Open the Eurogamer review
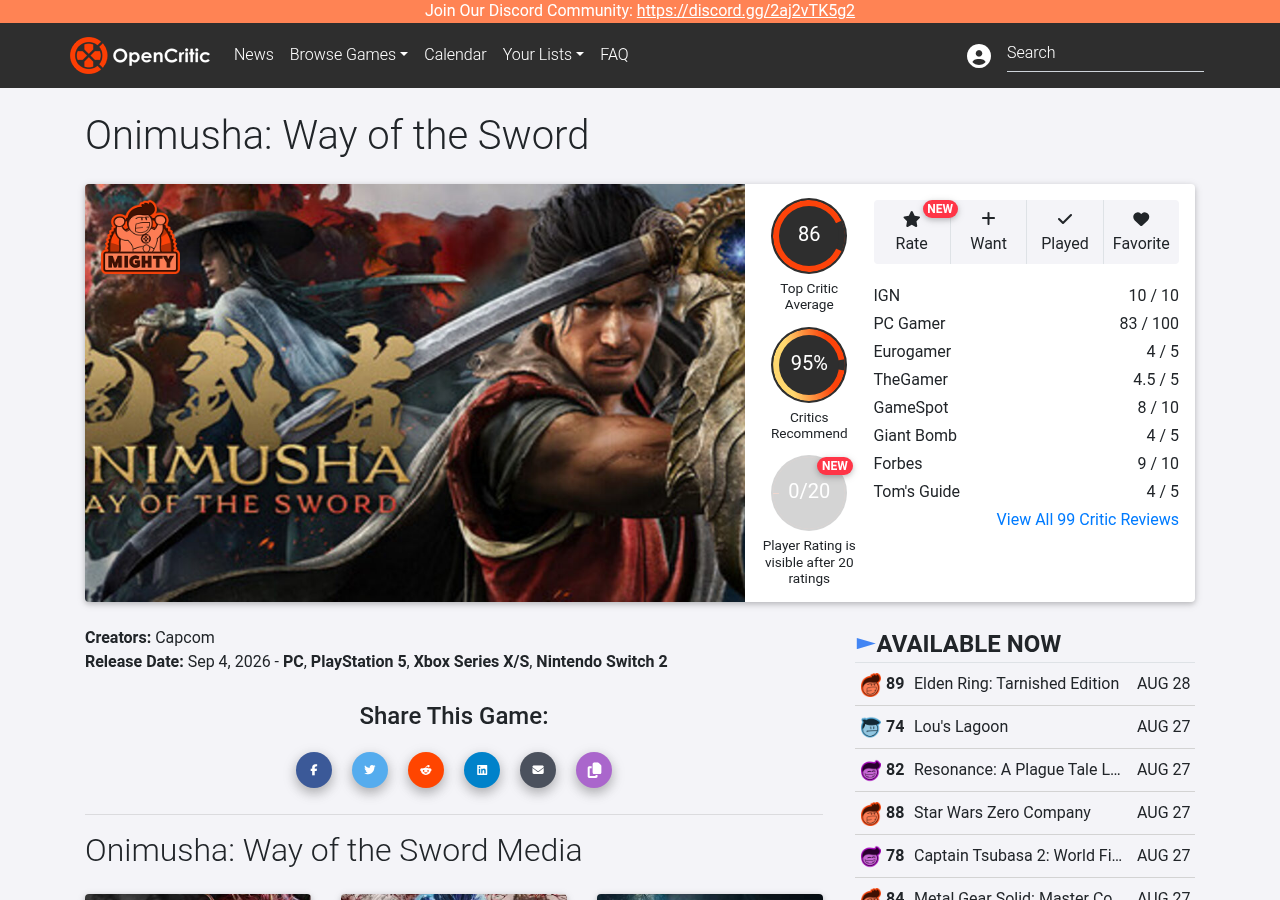 pyautogui.click(x=1026, y=352)
